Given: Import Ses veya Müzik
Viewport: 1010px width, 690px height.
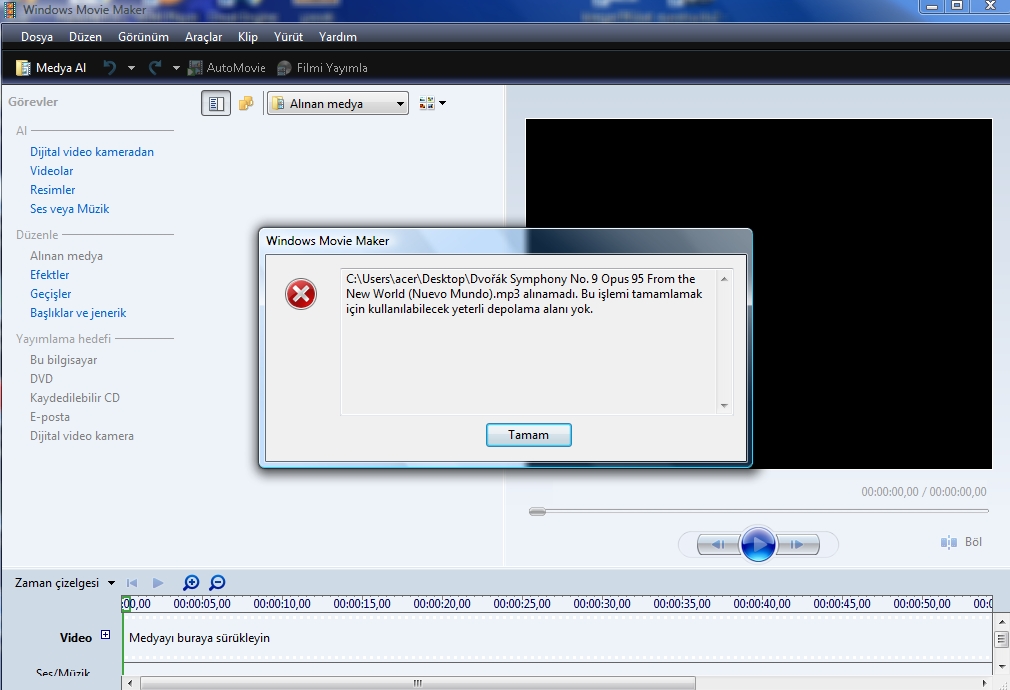Looking at the screenshot, I should 70,209.
